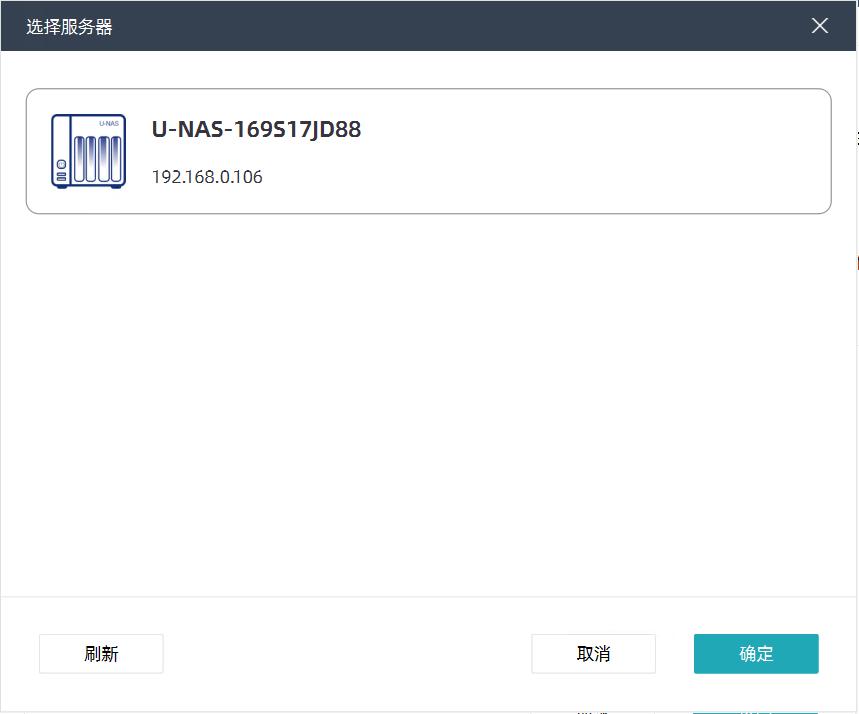The height and width of the screenshot is (714, 859).
Task: Close the 选择服务器 dialog with the X
Action: click(x=820, y=26)
